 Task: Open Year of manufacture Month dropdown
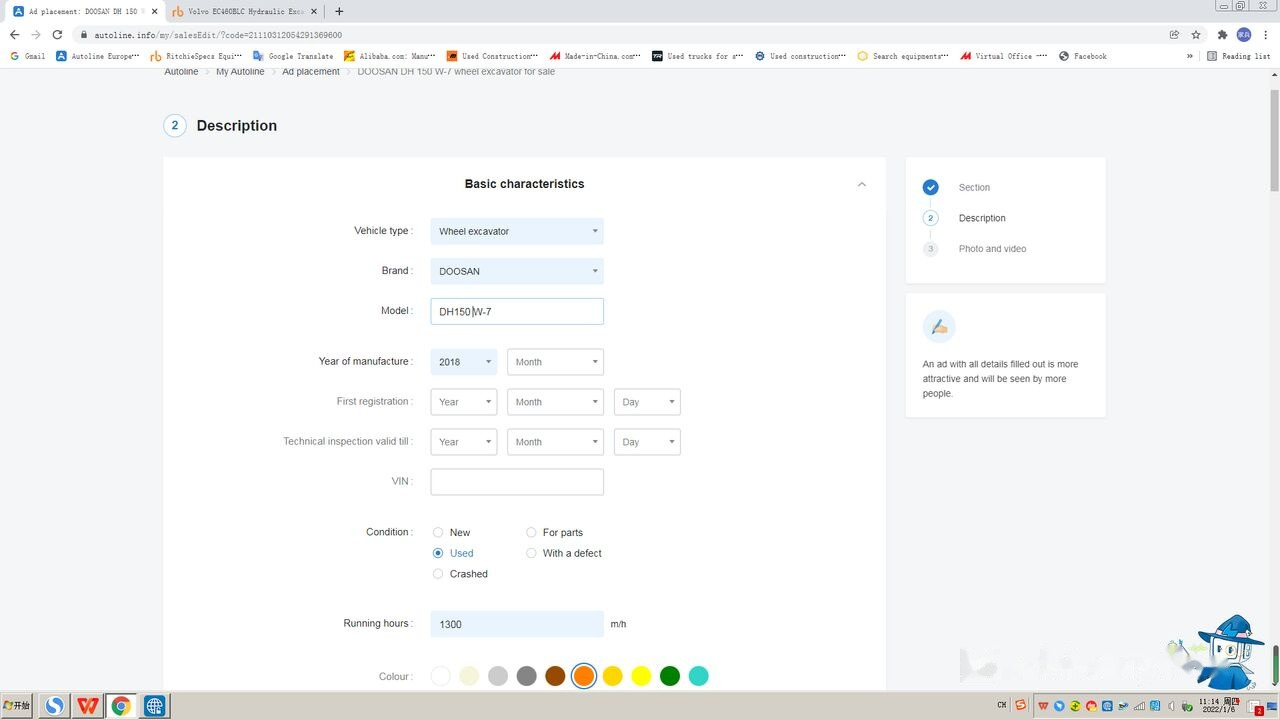[555, 362]
